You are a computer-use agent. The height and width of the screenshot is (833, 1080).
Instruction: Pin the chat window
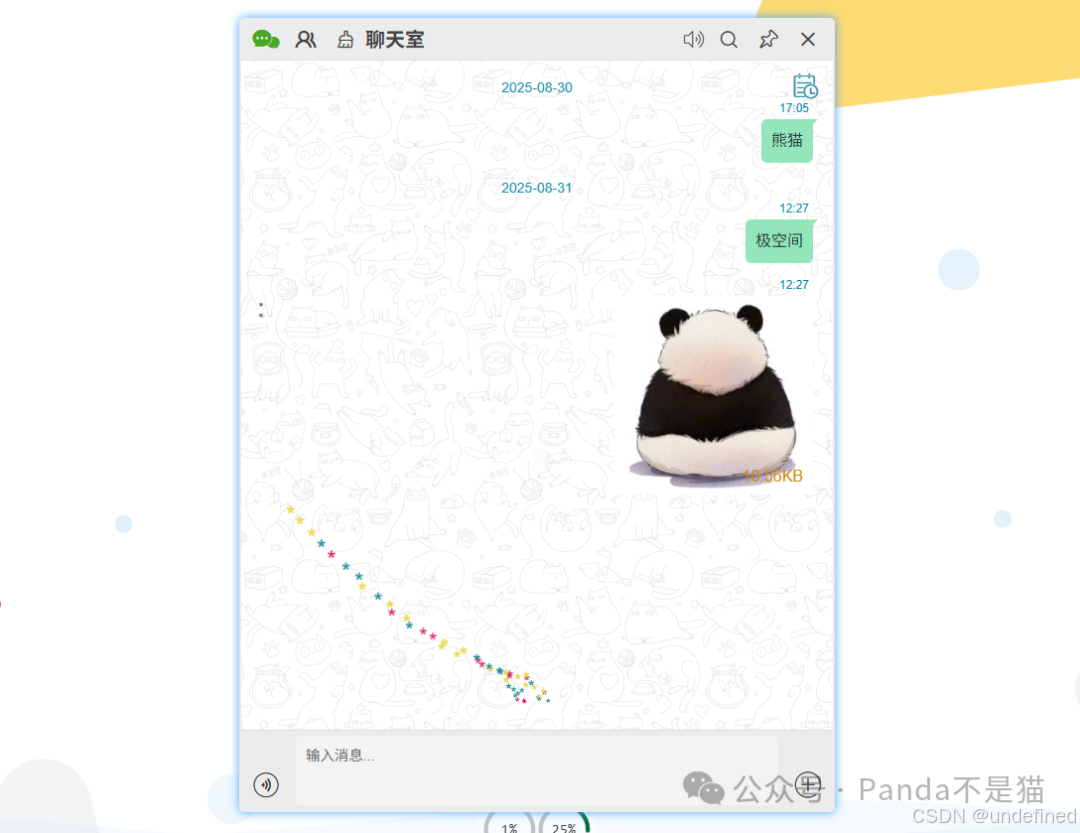coord(769,39)
